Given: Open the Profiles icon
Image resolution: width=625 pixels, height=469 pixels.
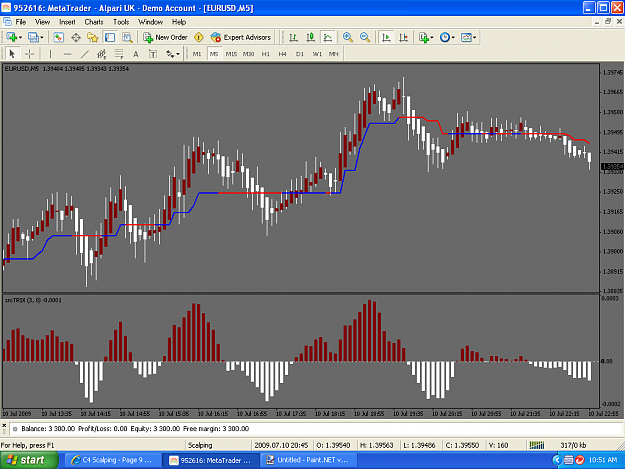Looking at the screenshot, I should [x=33, y=37].
